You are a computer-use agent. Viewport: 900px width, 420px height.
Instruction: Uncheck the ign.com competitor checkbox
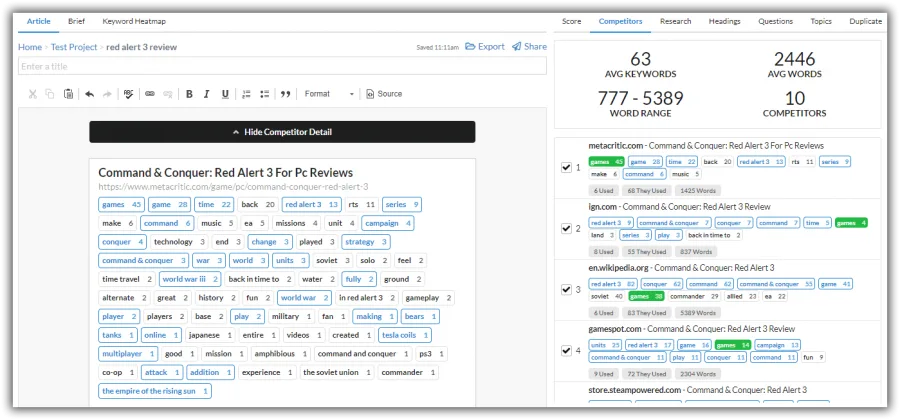(566, 228)
